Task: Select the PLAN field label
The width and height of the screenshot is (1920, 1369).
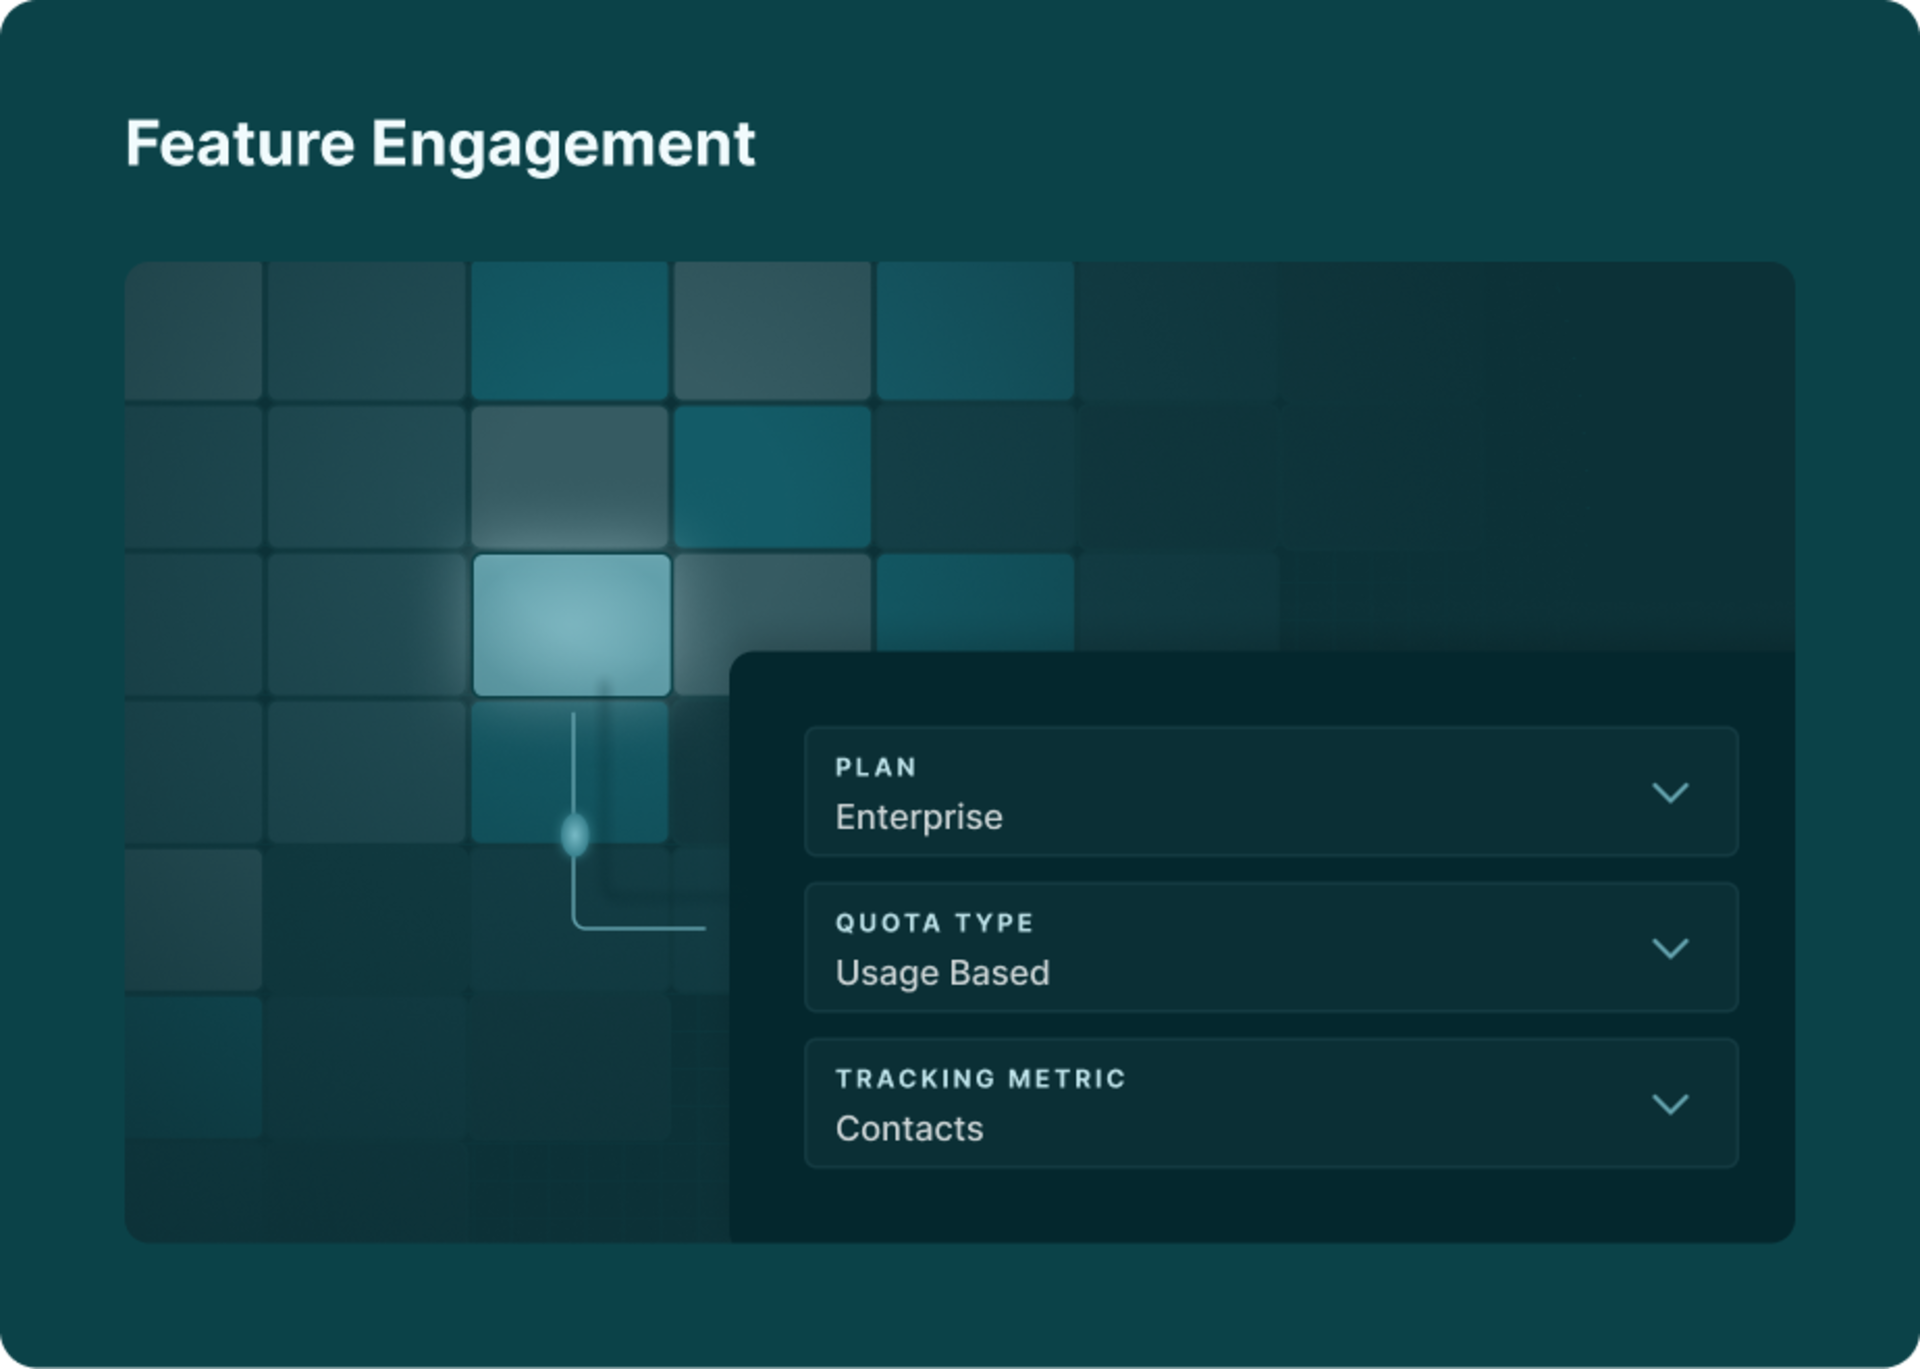Action: (876, 767)
